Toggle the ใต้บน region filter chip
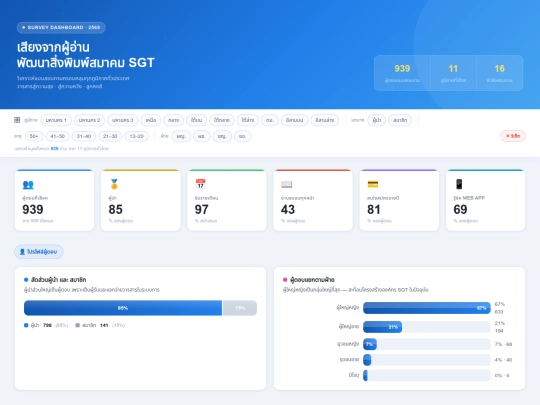The width and height of the screenshot is (540, 405). click(x=196, y=120)
